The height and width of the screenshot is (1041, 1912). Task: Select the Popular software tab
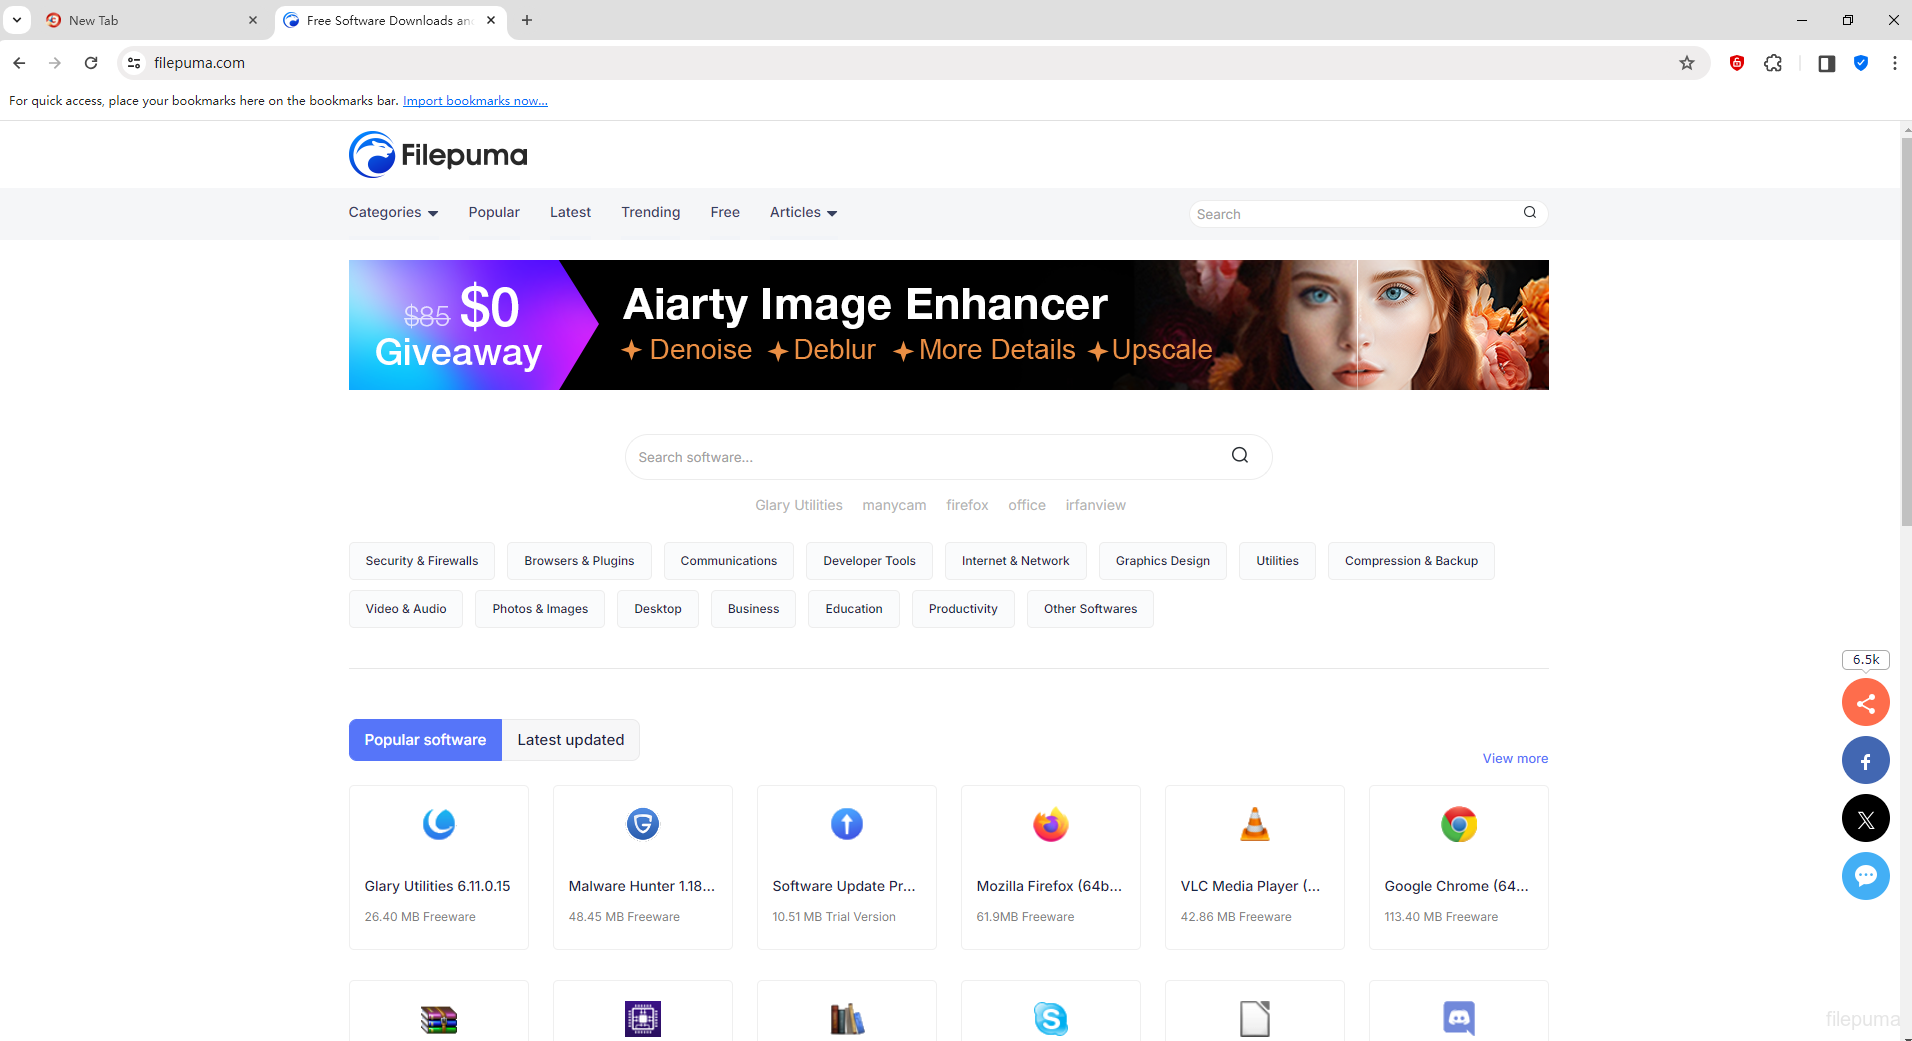click(425, 740)
